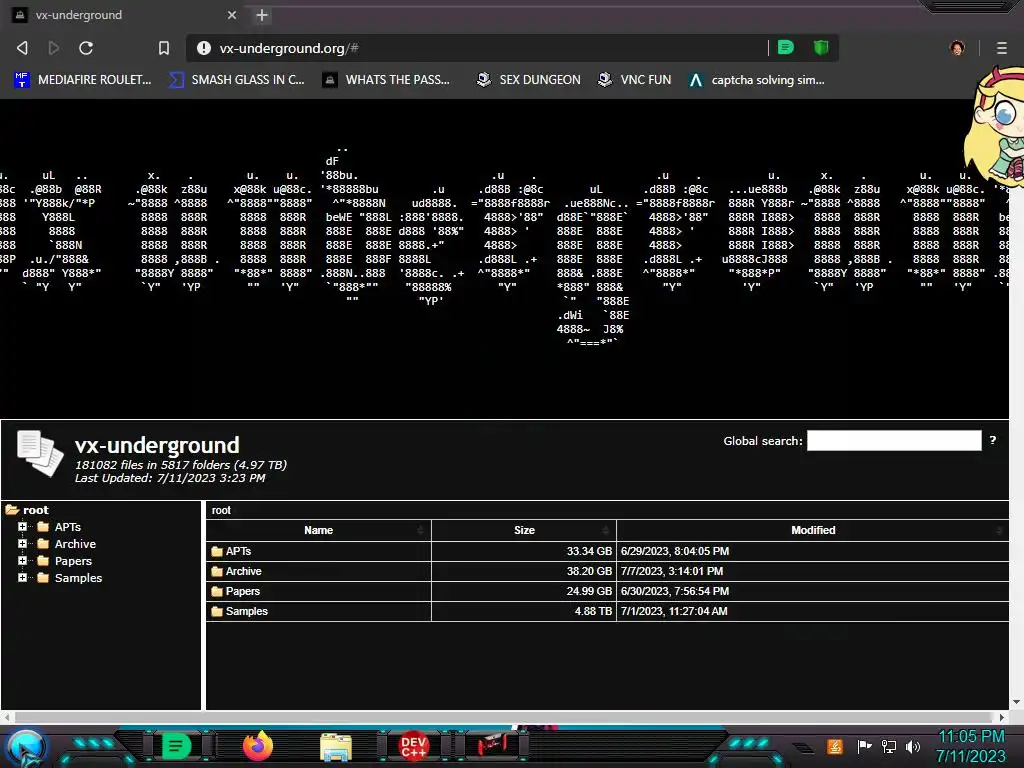Open WHATS THE PASS... bookmark
This screenshot has height=768, width=1024.
(387, 80)
